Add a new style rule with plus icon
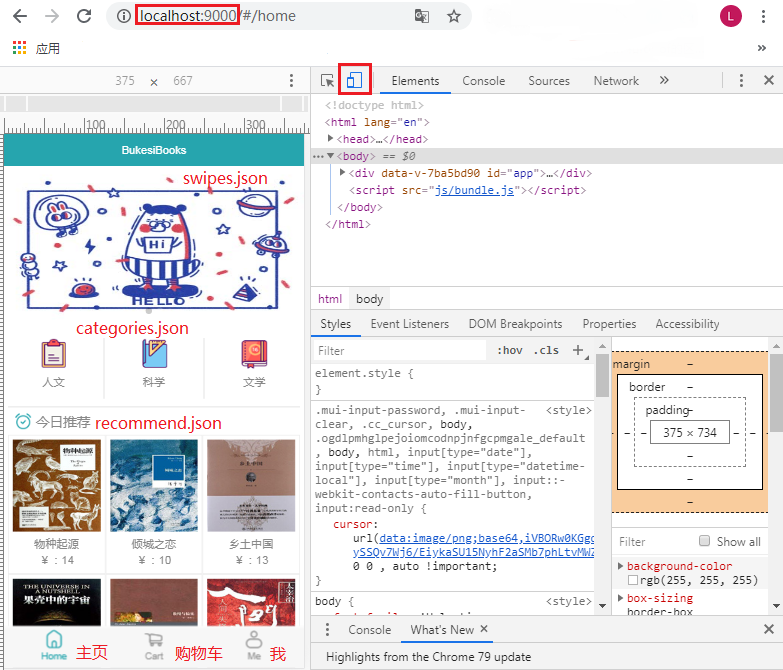 coord(578,350)
